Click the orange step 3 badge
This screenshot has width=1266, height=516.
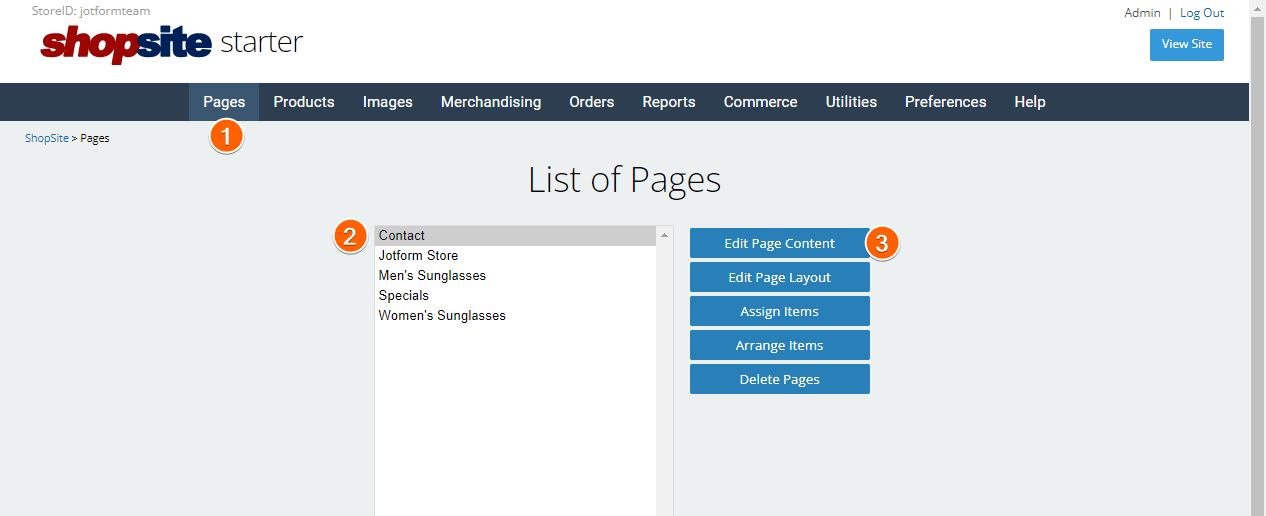pyautogui.click(x=881, y=243)
